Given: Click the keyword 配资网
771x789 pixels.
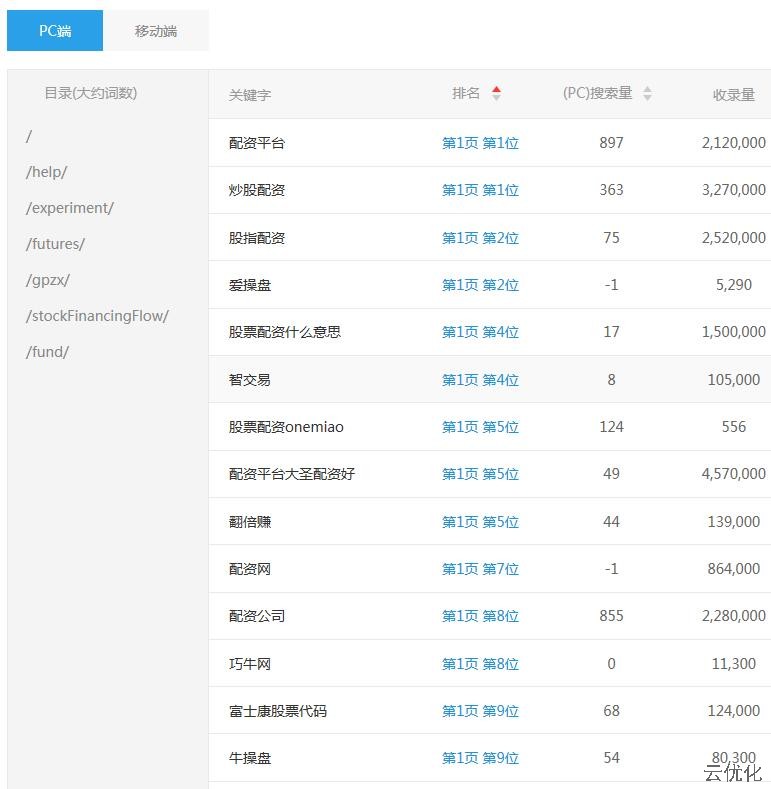Looking at the screenshot, I should (250, 569).
